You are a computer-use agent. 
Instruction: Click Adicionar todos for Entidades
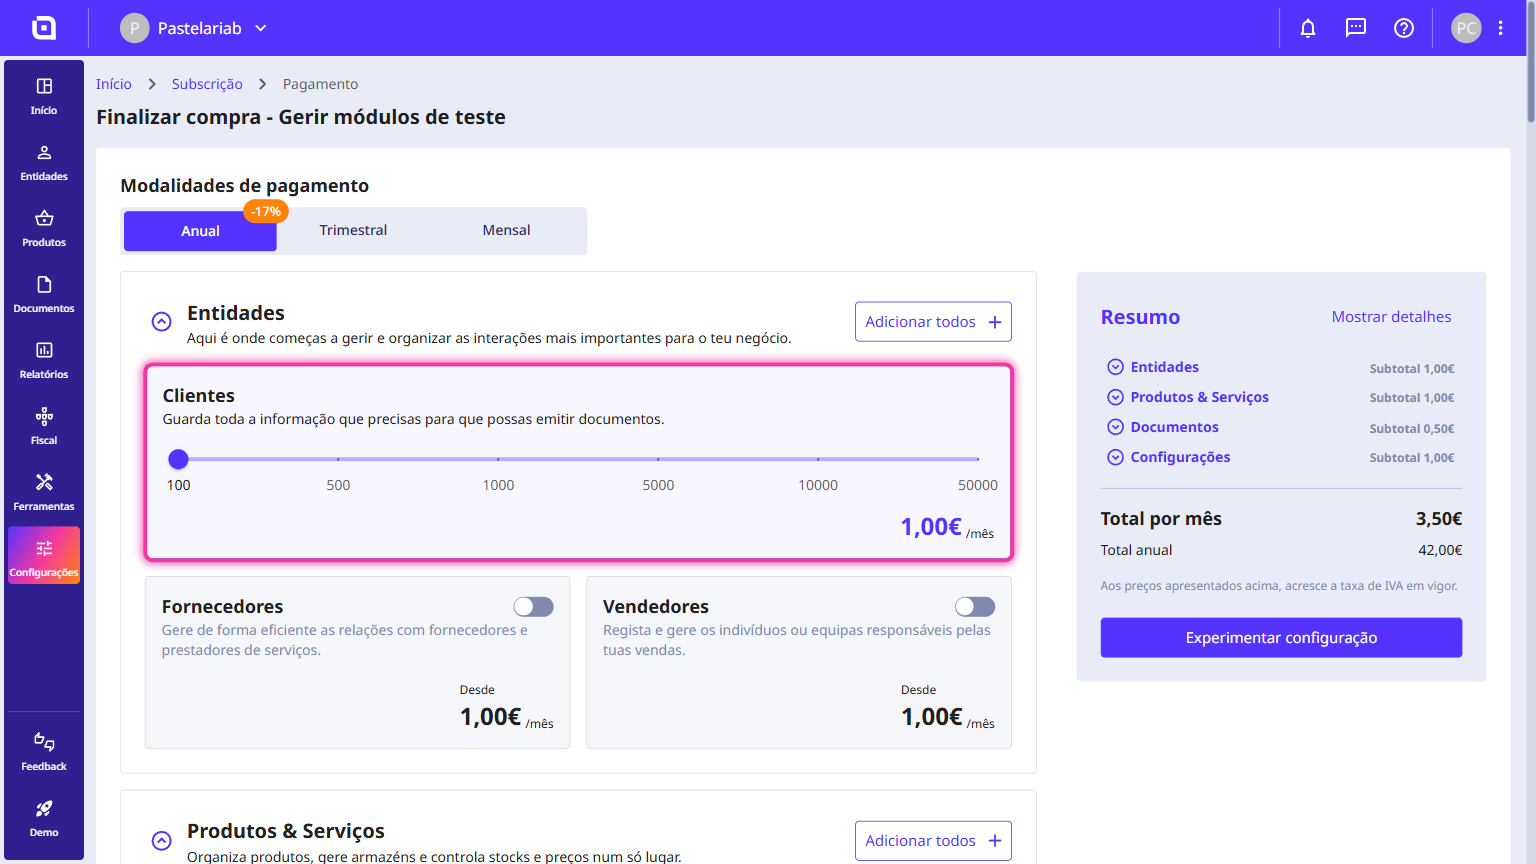point(933,322)
